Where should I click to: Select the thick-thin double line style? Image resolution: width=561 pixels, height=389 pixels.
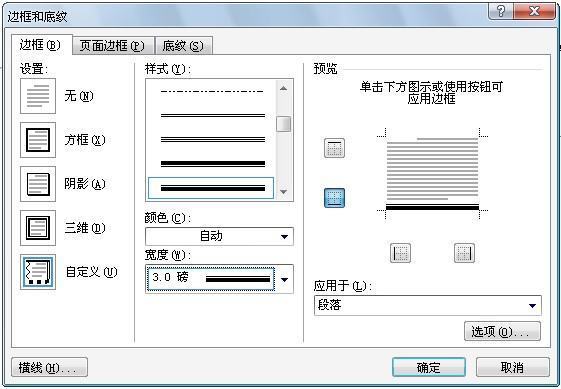pos(212,164)
